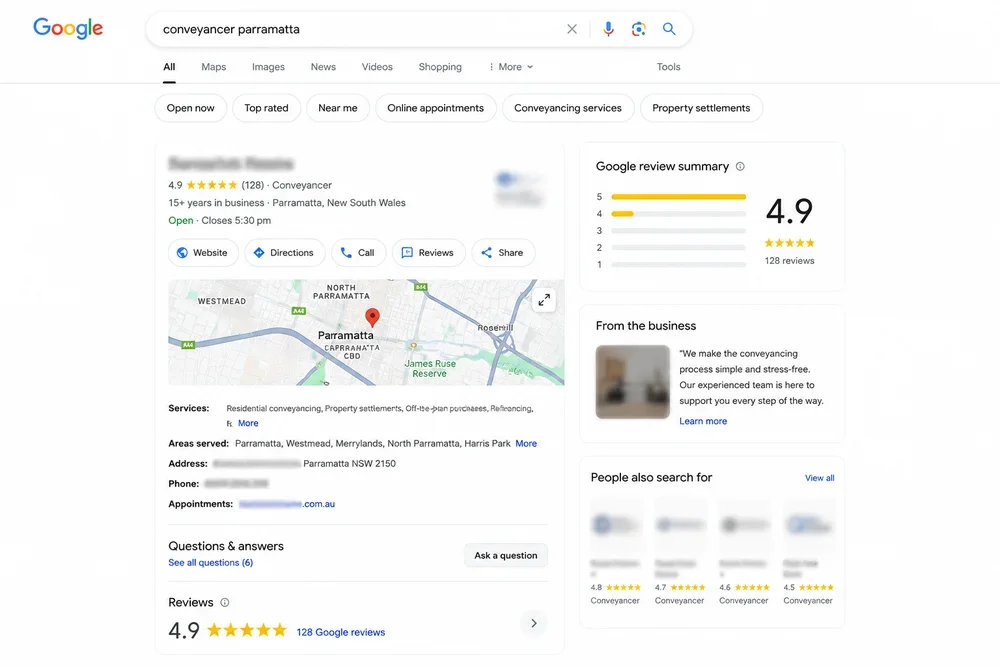Click Ask a question button
This screenshot has width=1000, height=667.
pyautogui.click(x=506, y=555)
